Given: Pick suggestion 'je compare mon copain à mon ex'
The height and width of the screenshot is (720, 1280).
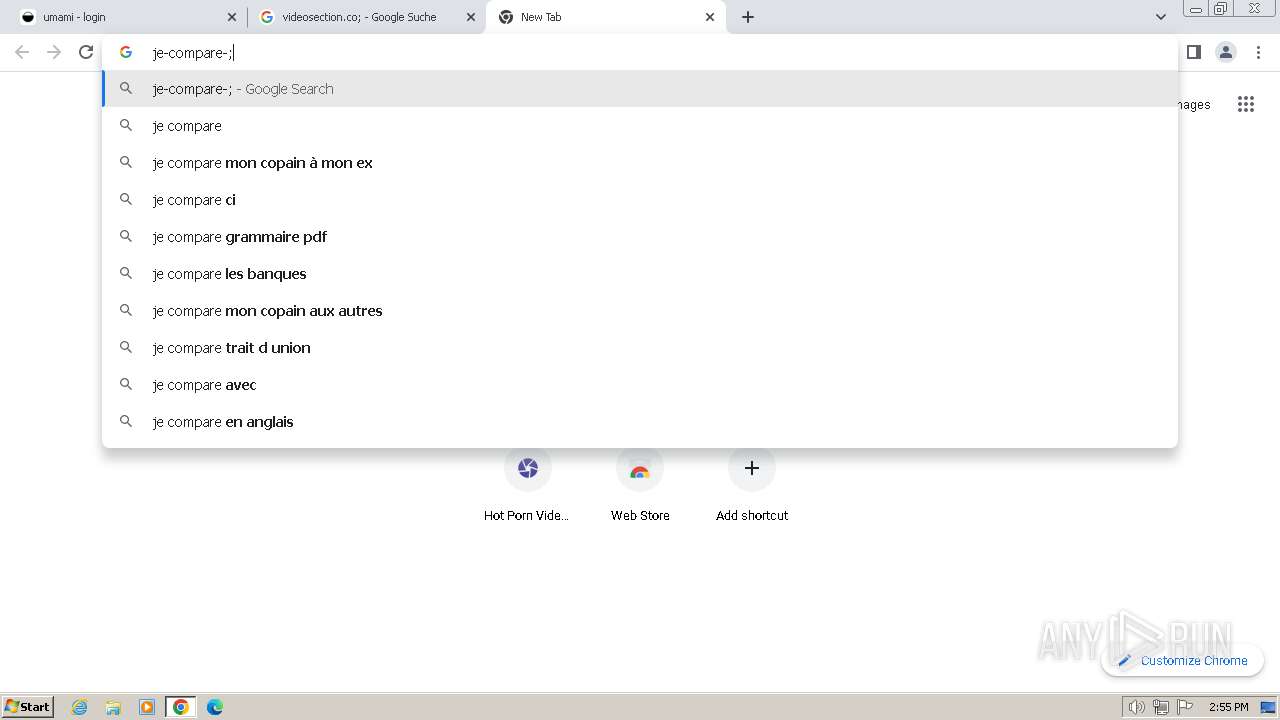Looking at the screenshot, I should [x=640, y=163].
